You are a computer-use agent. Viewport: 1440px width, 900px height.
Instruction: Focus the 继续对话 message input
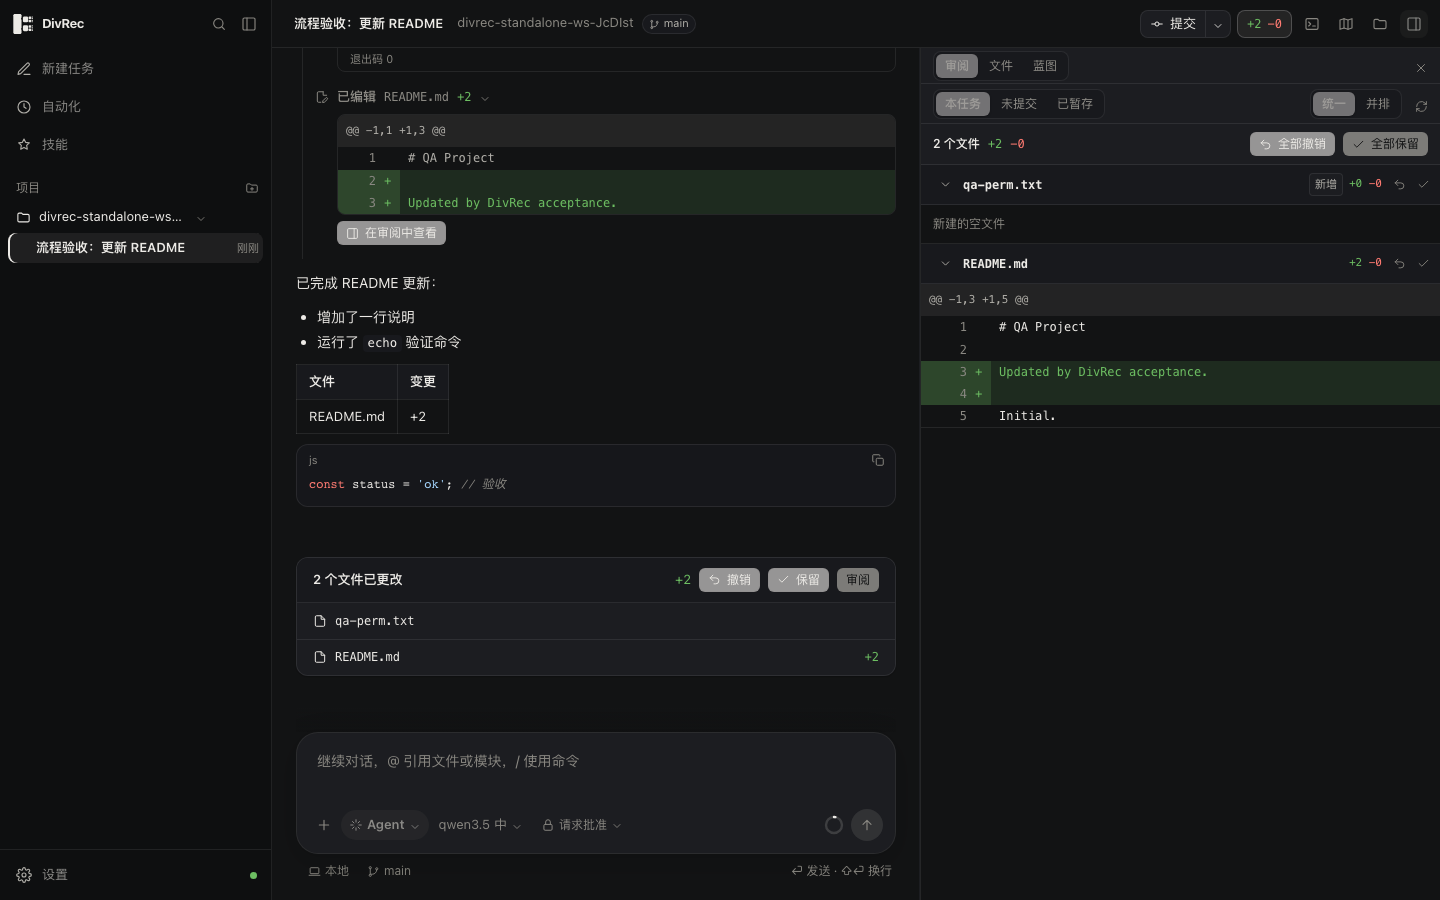click(595, 761)
